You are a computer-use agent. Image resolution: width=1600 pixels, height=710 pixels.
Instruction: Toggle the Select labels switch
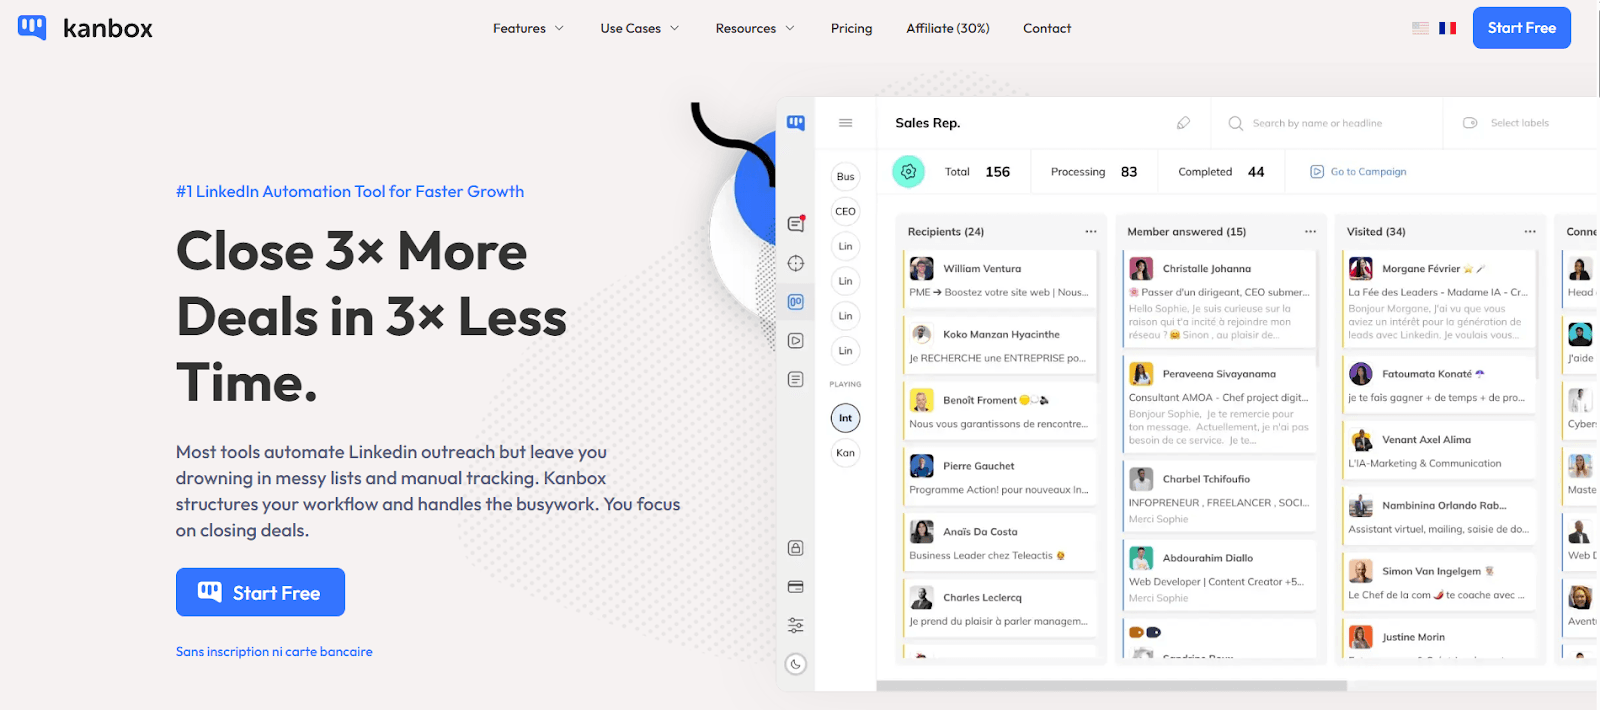pos(1470,123)
